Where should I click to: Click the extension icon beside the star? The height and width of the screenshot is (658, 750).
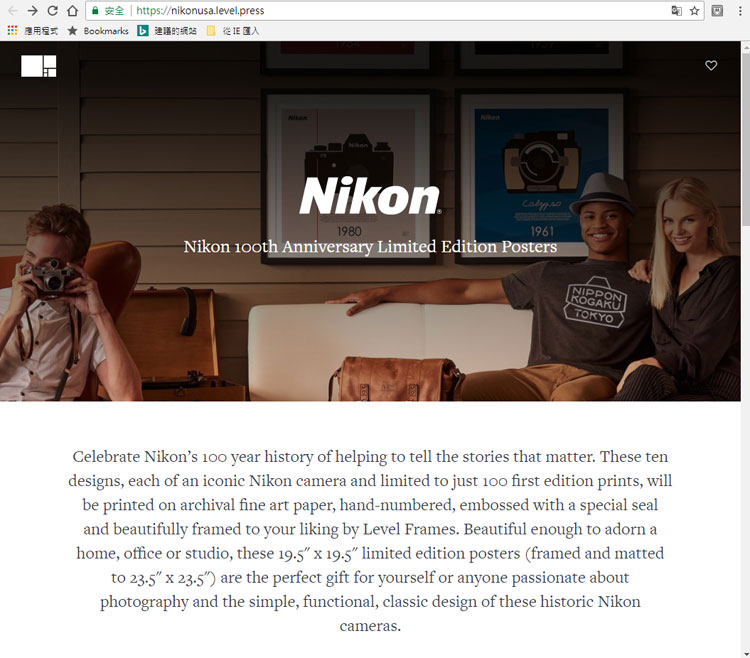coord(717,11)
